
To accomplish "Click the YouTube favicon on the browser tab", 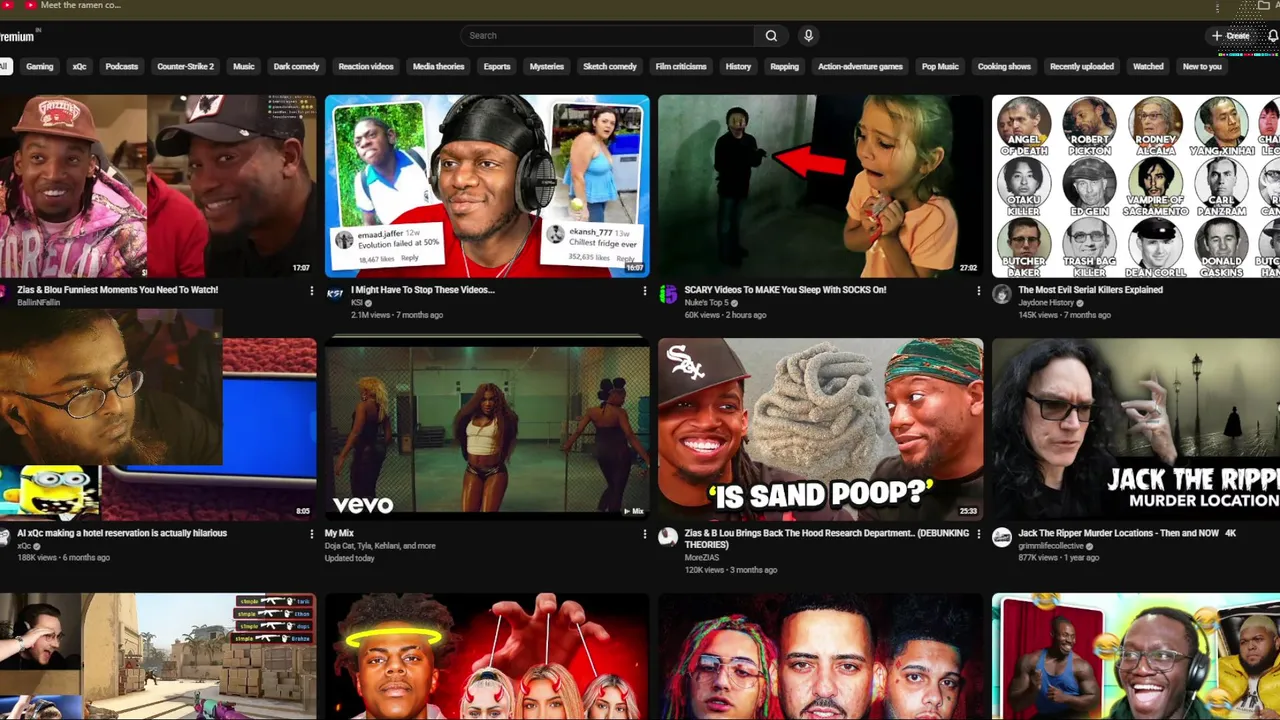I will pyautogui.click(x=30, y=5).
